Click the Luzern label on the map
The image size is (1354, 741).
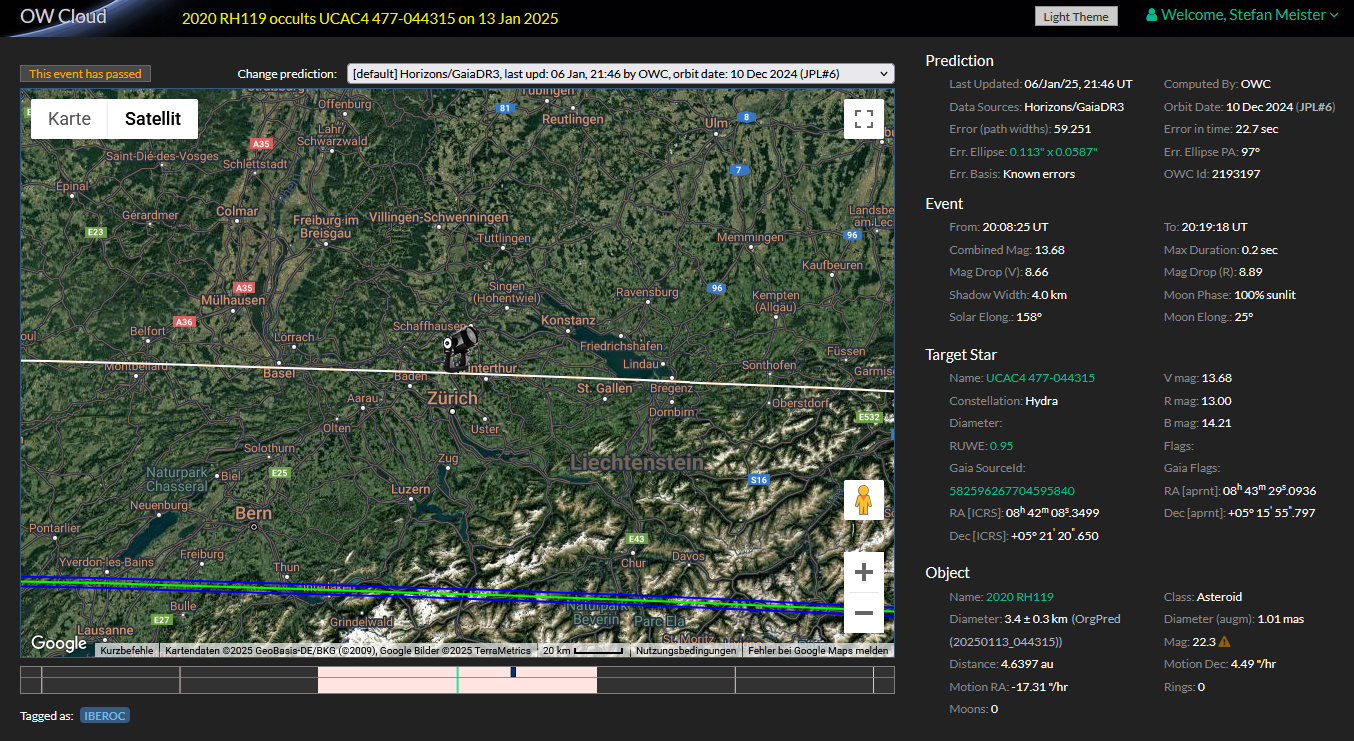click(410, 489)
